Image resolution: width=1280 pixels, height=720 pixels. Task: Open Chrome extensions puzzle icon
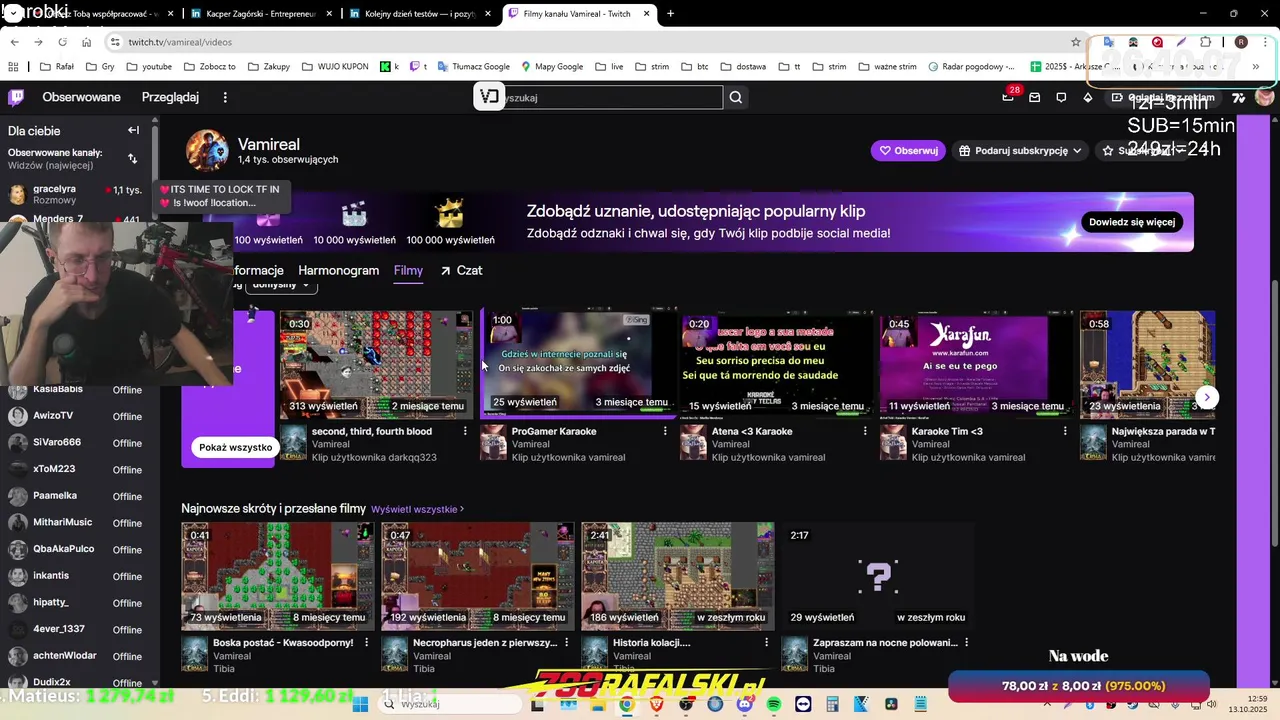[1205, 42]
